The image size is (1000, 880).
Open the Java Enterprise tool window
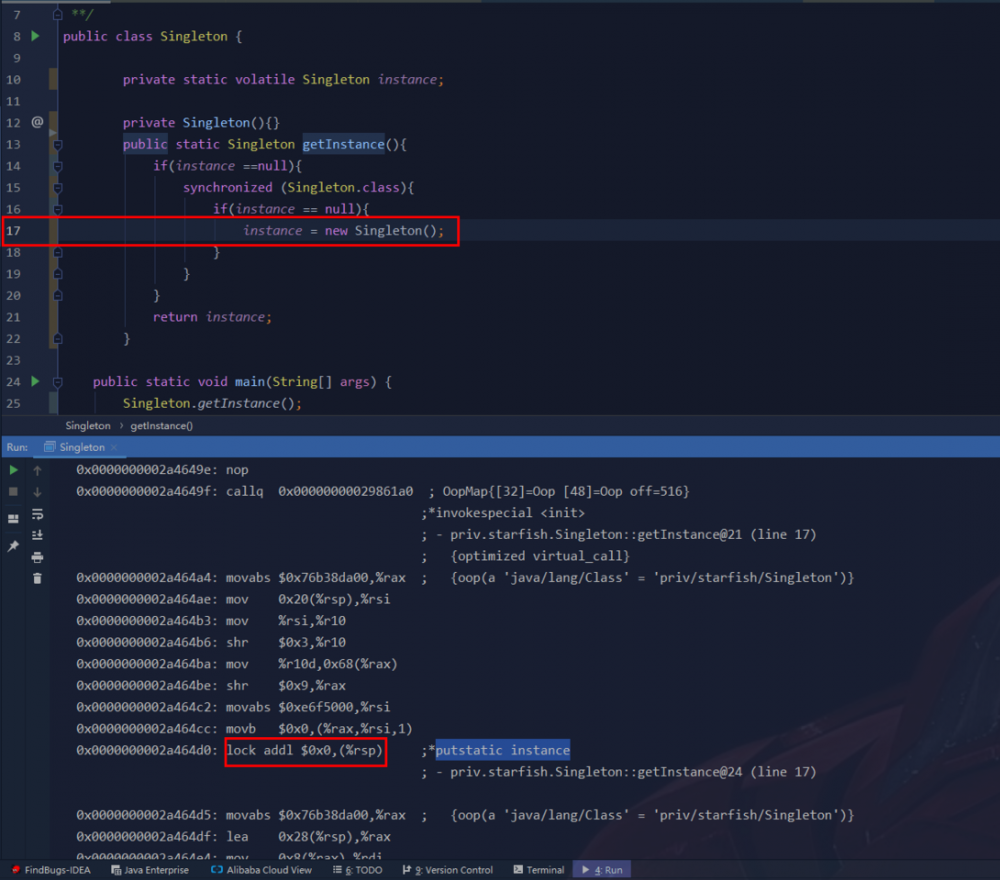(150, 870)
